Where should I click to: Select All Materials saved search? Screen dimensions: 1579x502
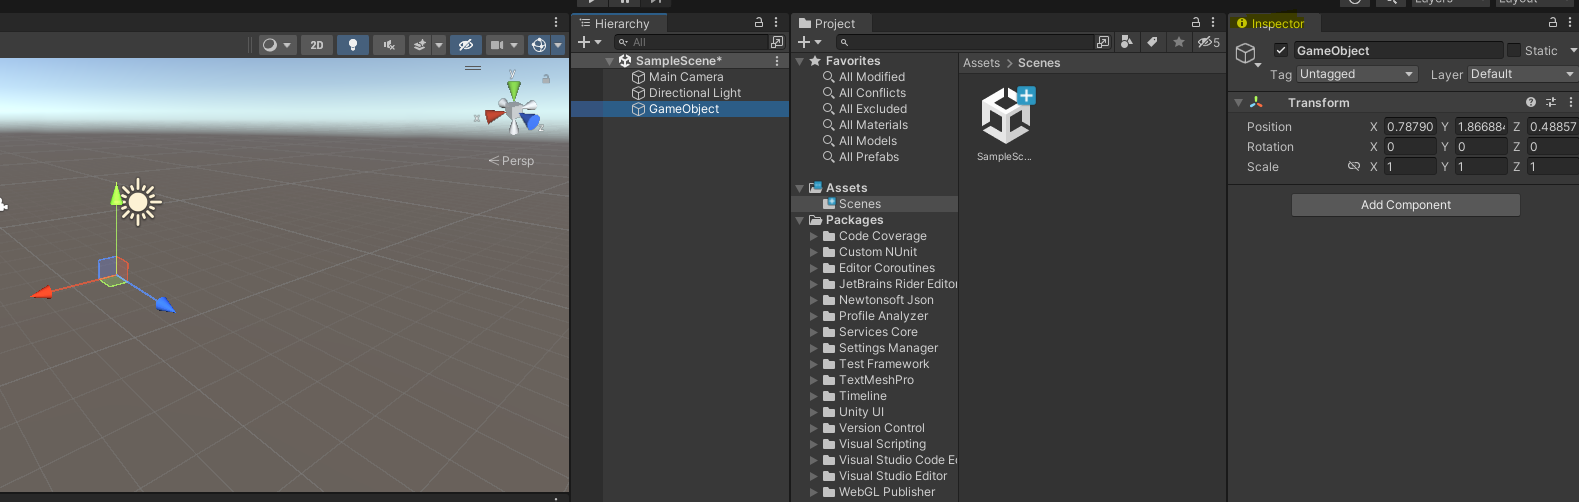pos(873,125)
